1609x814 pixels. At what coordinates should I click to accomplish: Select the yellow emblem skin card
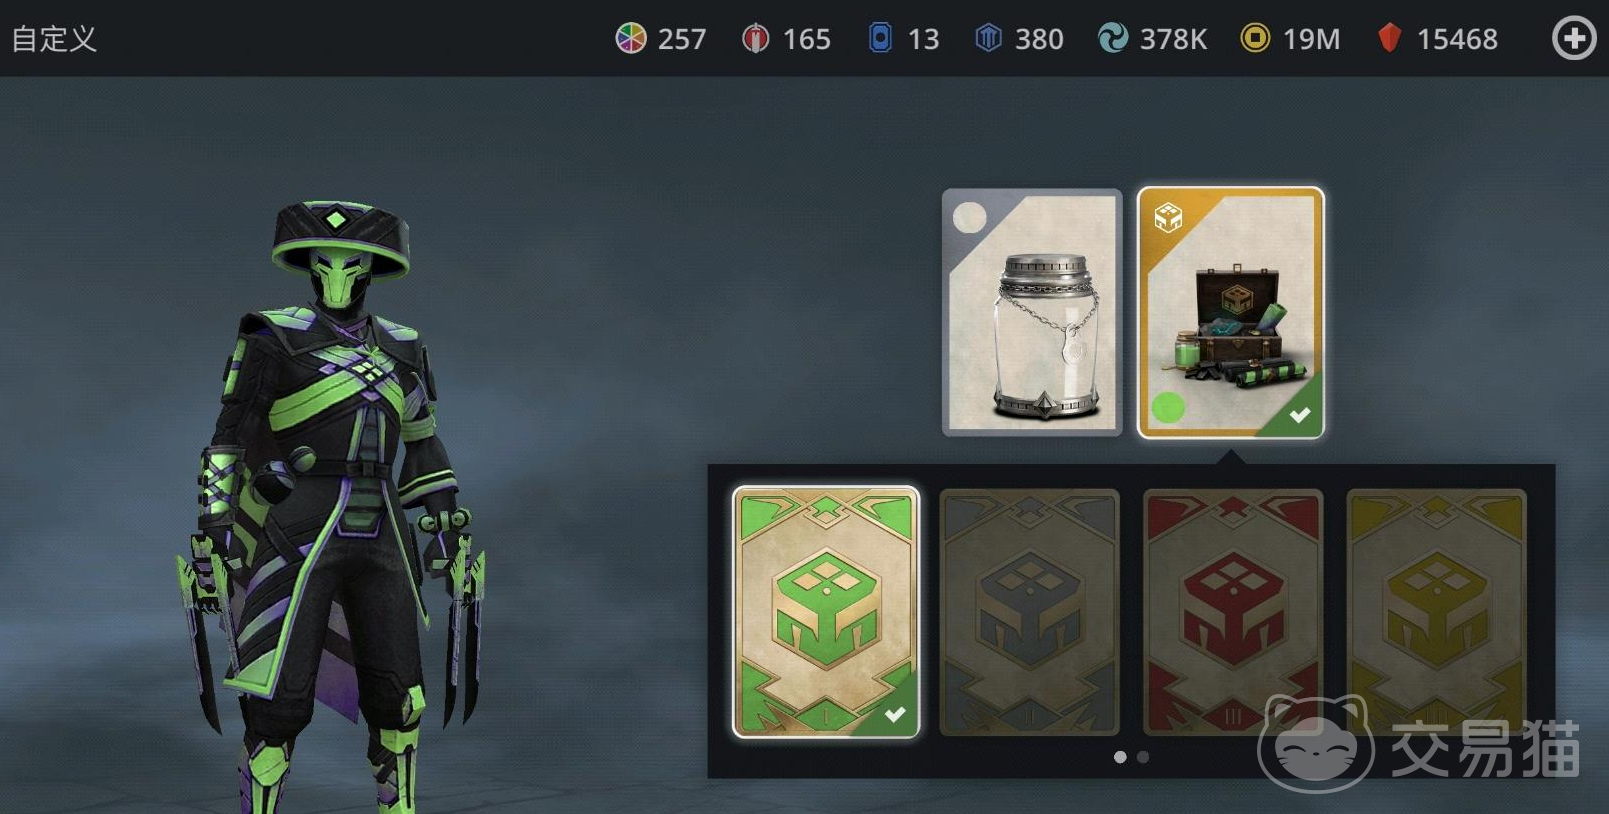tap(1437, 612)
